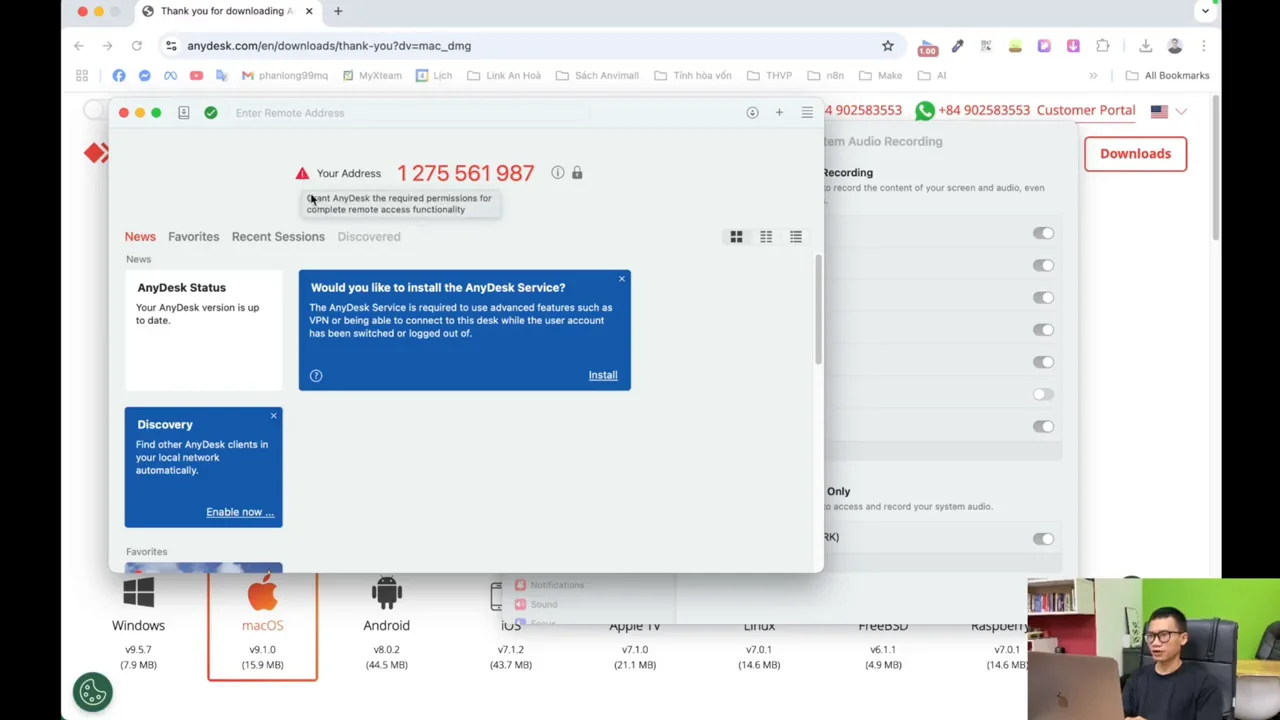Open the AnyDesk hamburger main menu
Image resolution: width=1280 pixels, height=720 pixels.
point(807,113)
